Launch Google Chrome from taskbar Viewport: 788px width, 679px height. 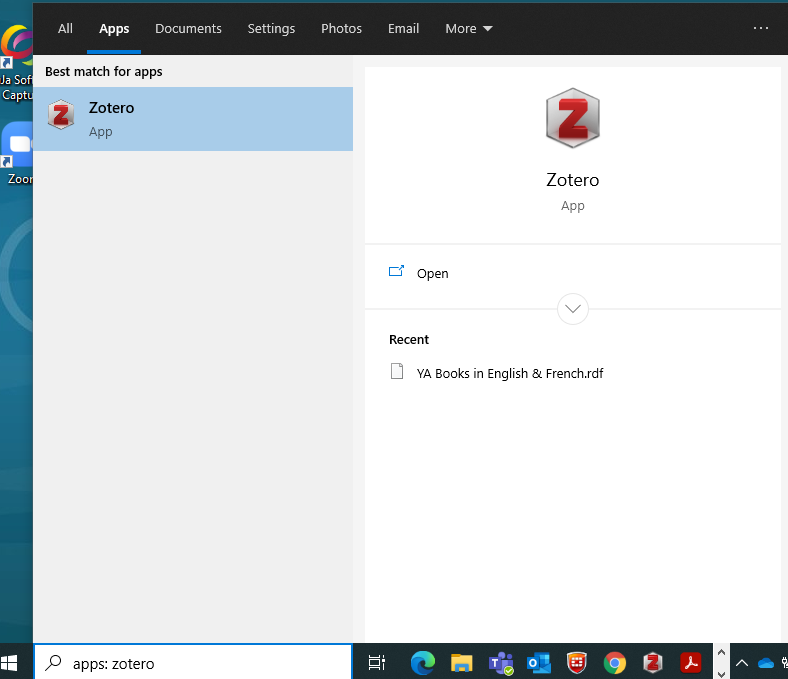(x=615, y=663)
